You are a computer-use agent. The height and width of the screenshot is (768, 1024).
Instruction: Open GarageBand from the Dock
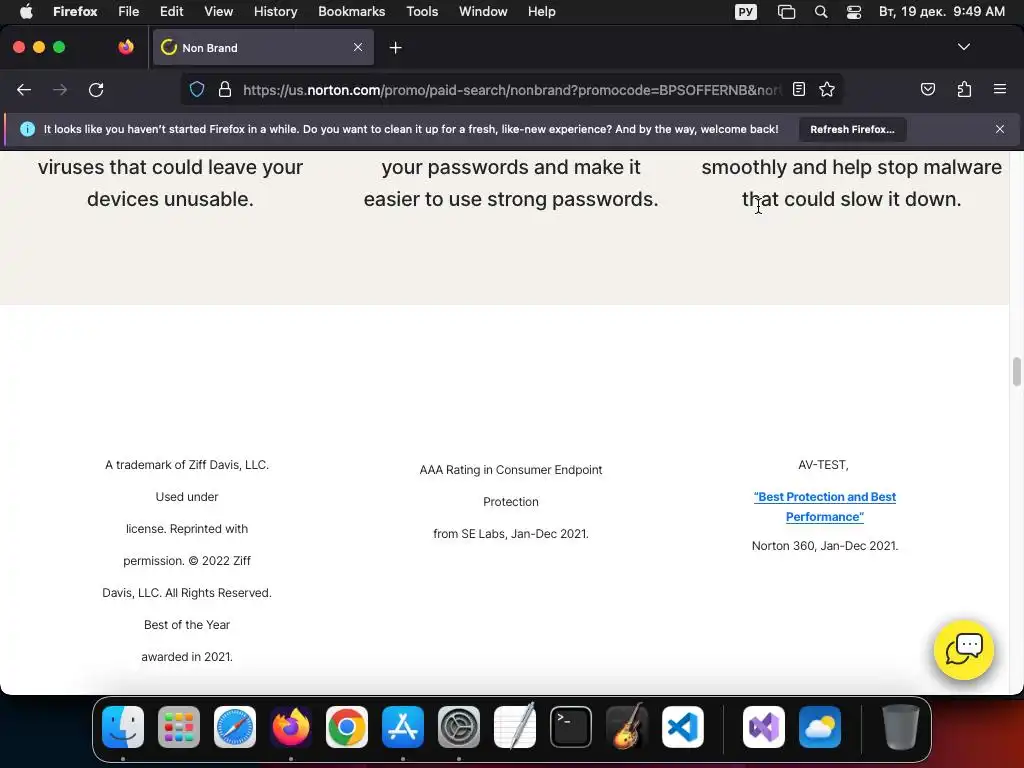click(627, 727)
